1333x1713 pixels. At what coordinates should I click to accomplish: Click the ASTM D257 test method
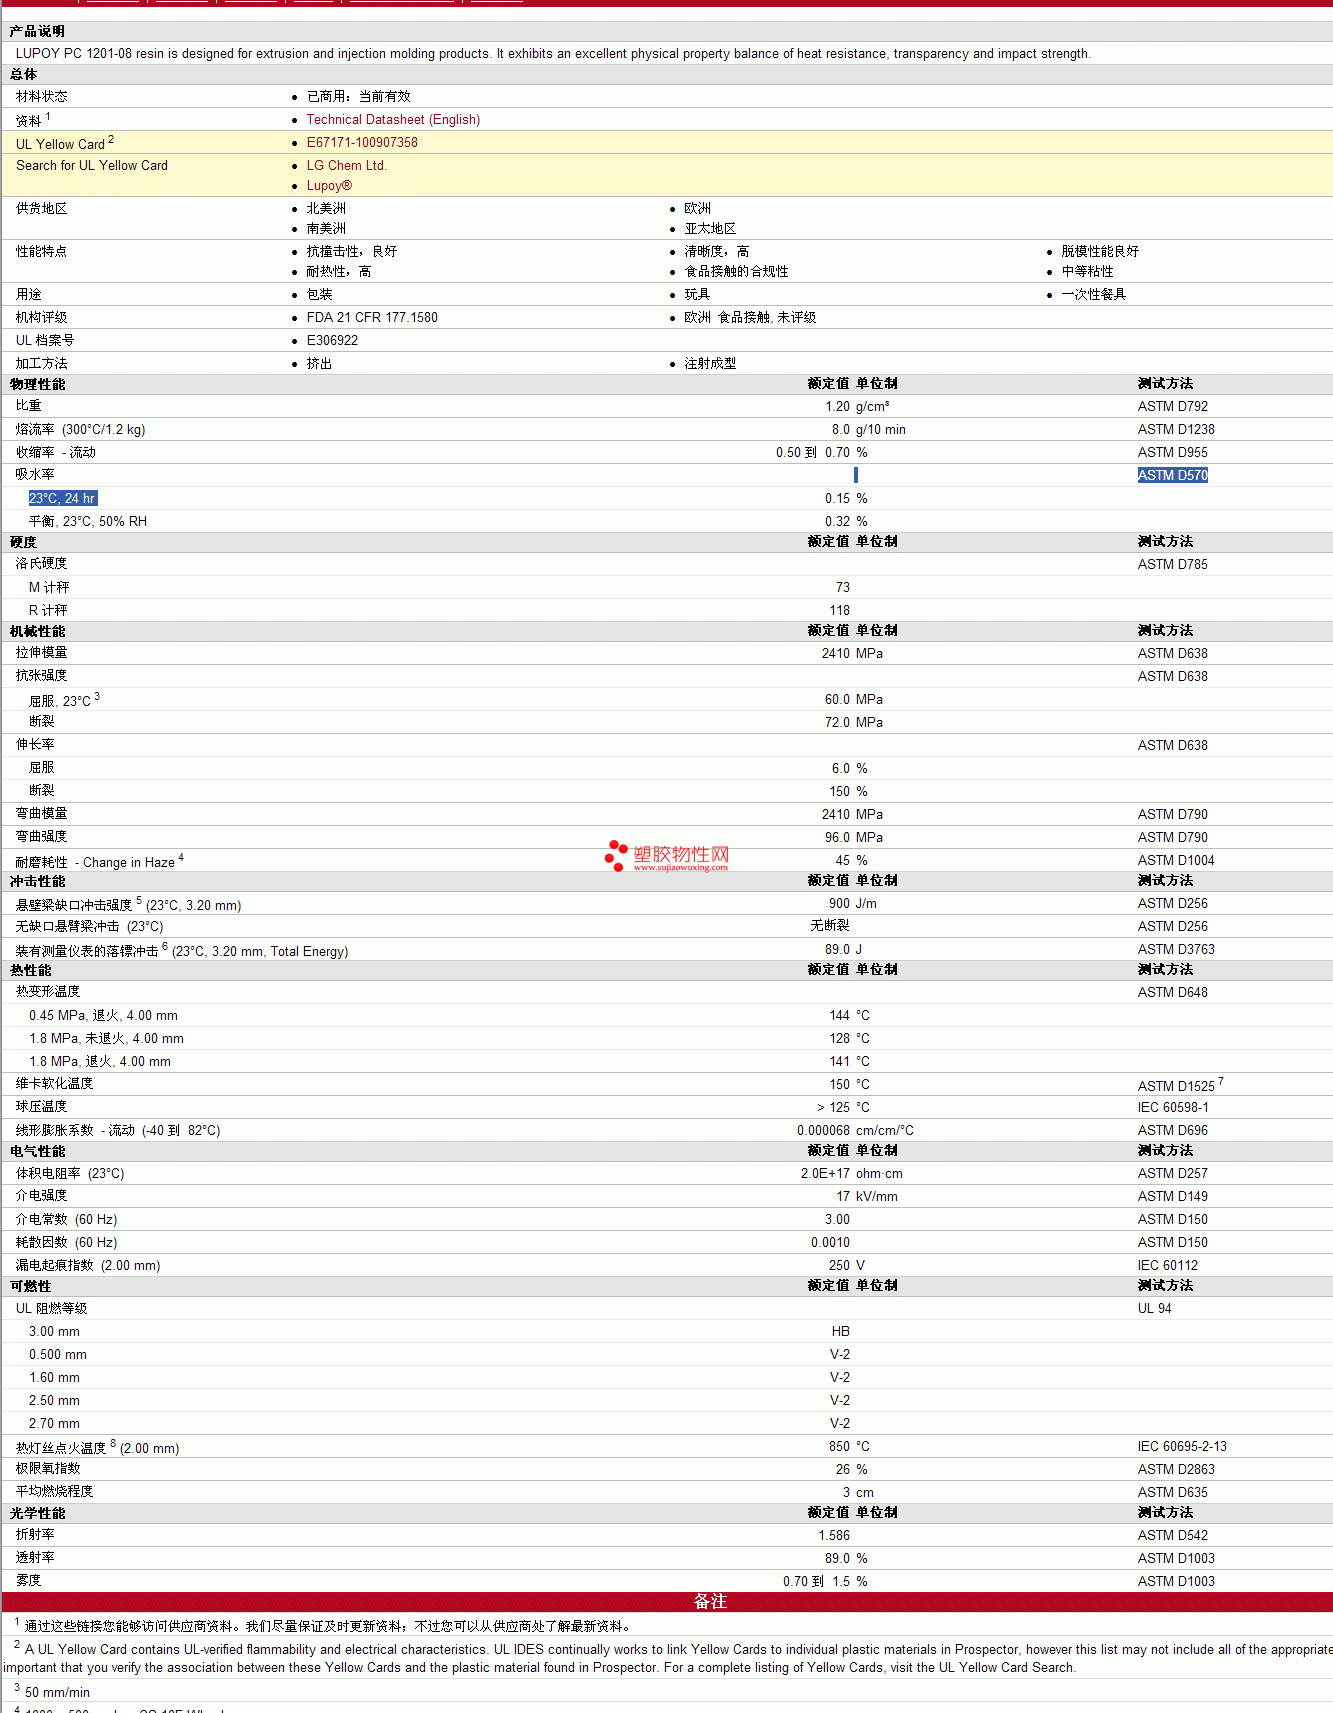point(1172,1173)
